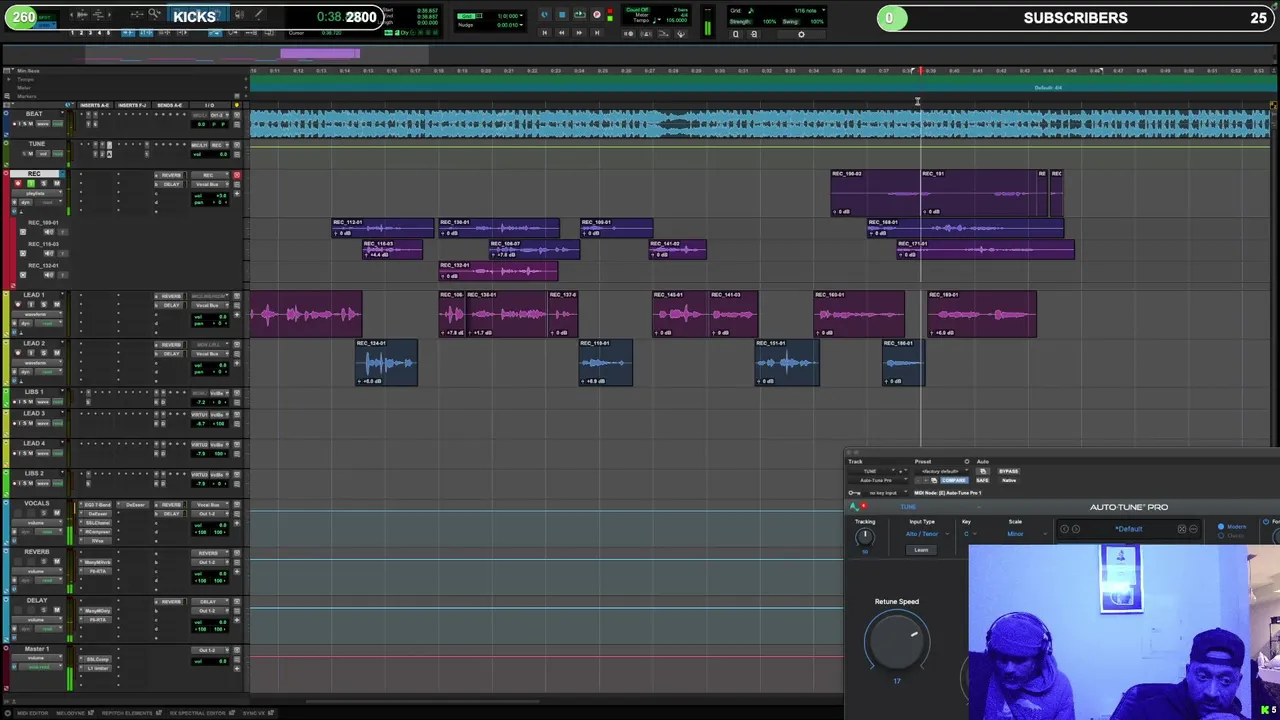This screenshot has width=1280, height=720.
Task: Click the Go to End transport button
Action: (x=596, y=32)
